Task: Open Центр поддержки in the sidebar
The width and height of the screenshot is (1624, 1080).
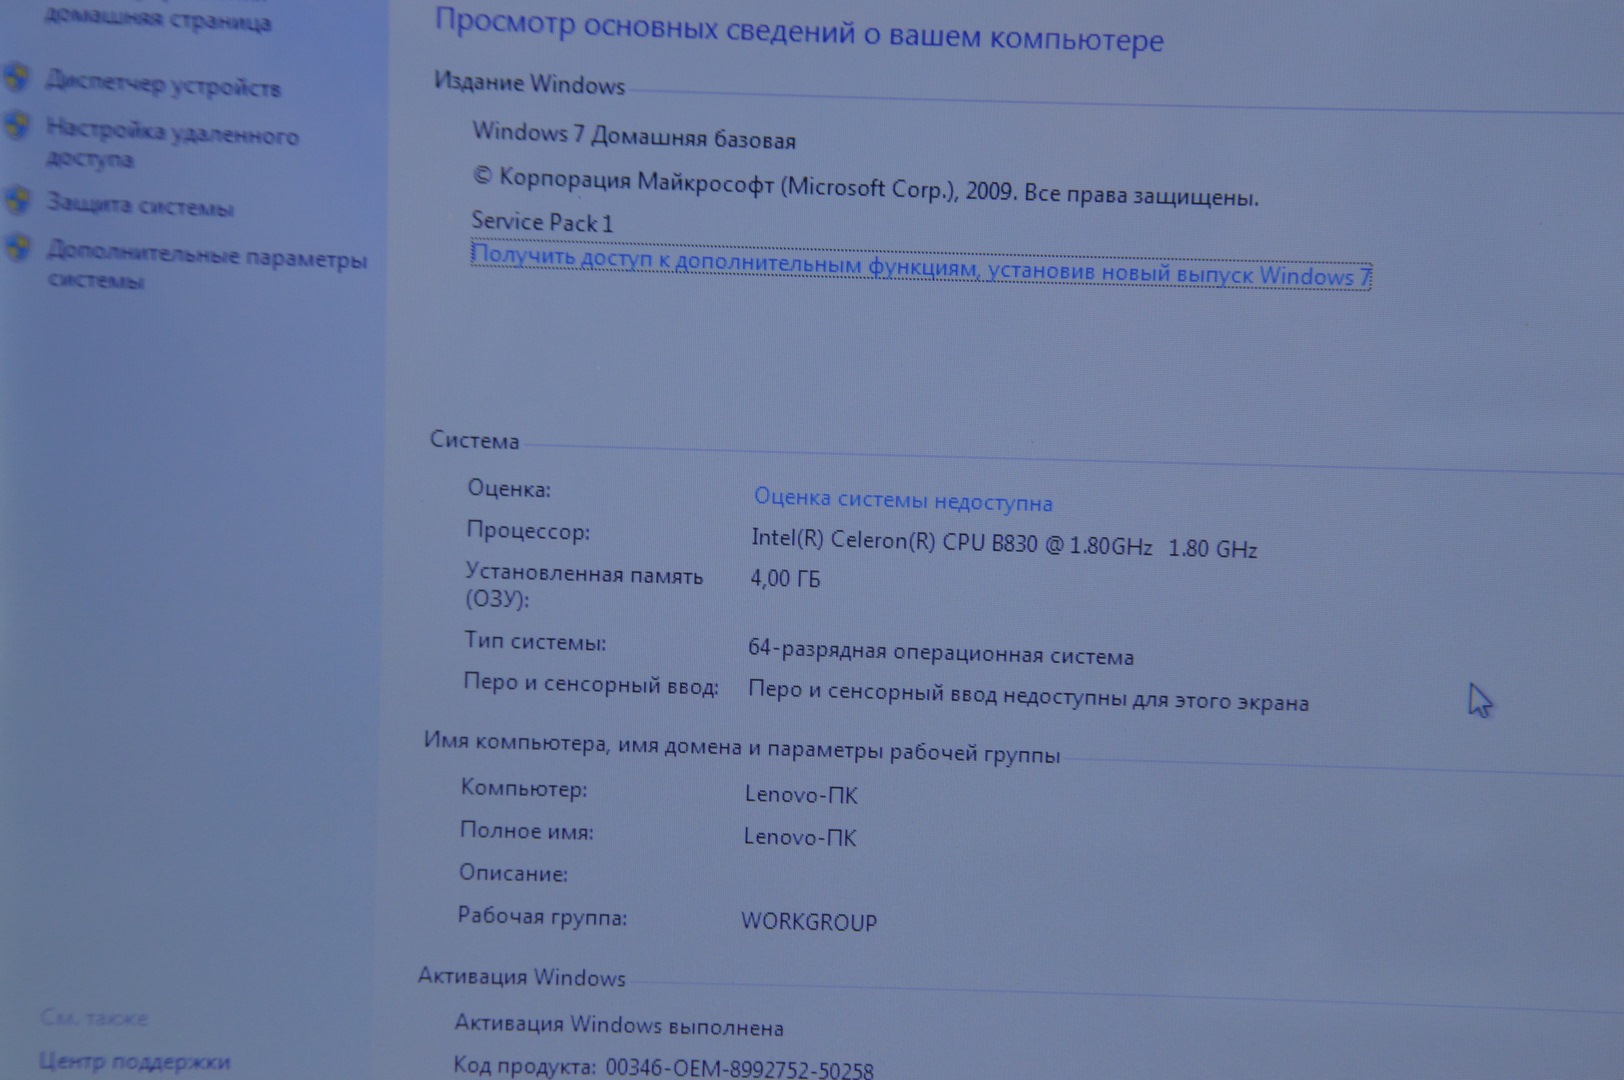Action: coord(134,1061)
